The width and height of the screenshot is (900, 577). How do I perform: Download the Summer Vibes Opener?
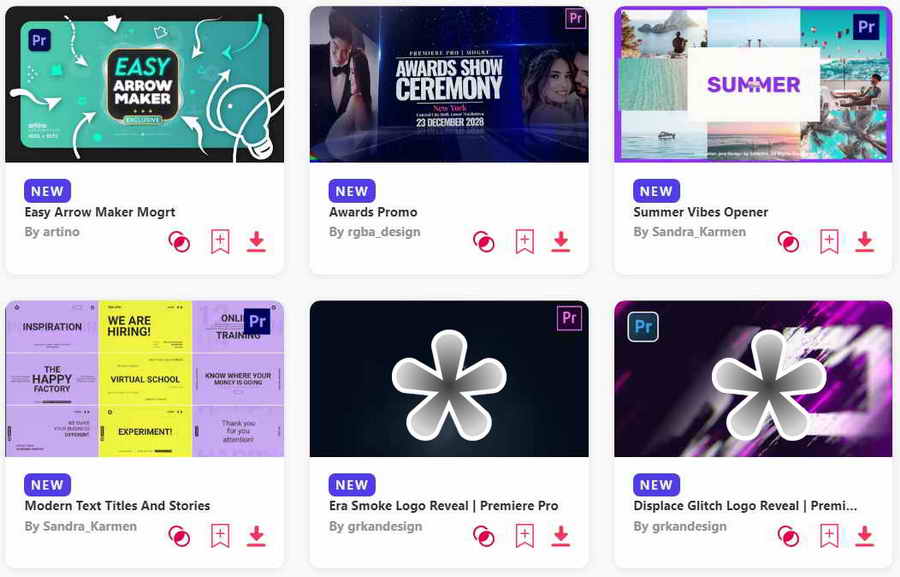[864, 242]
